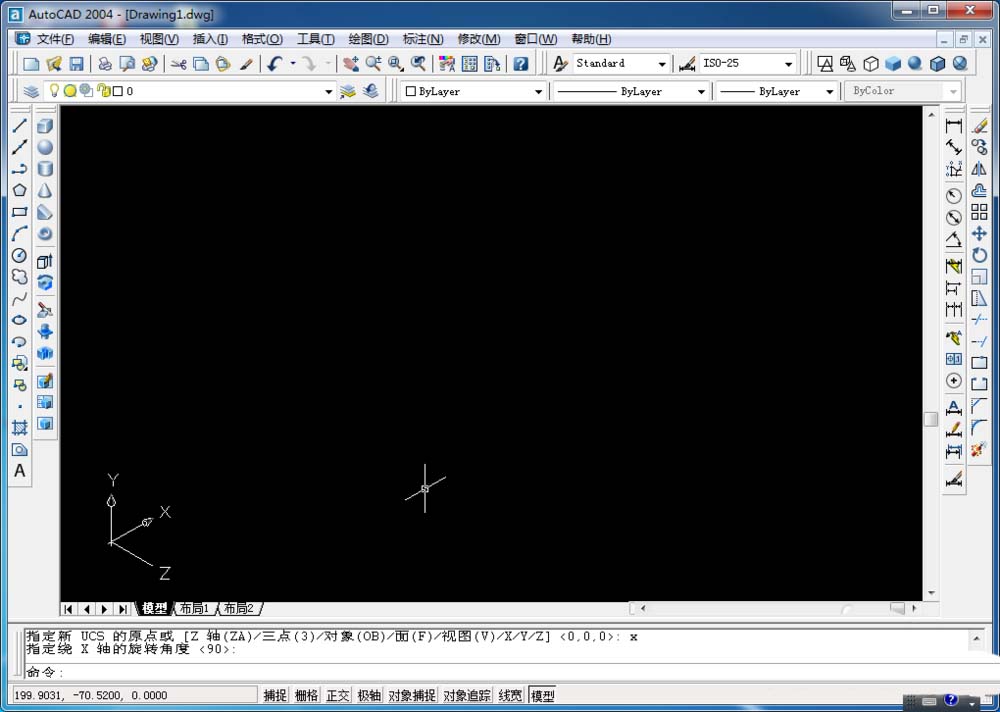Create a solid Wedge
1000x712 pixels.
pos(45,212)
